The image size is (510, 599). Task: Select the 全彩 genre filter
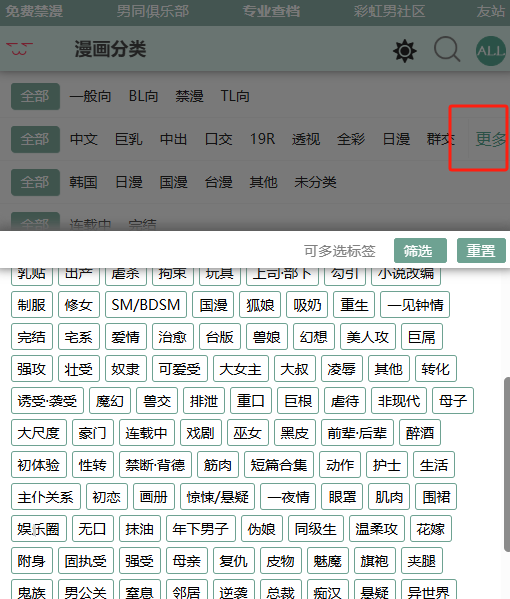[351, 139]
